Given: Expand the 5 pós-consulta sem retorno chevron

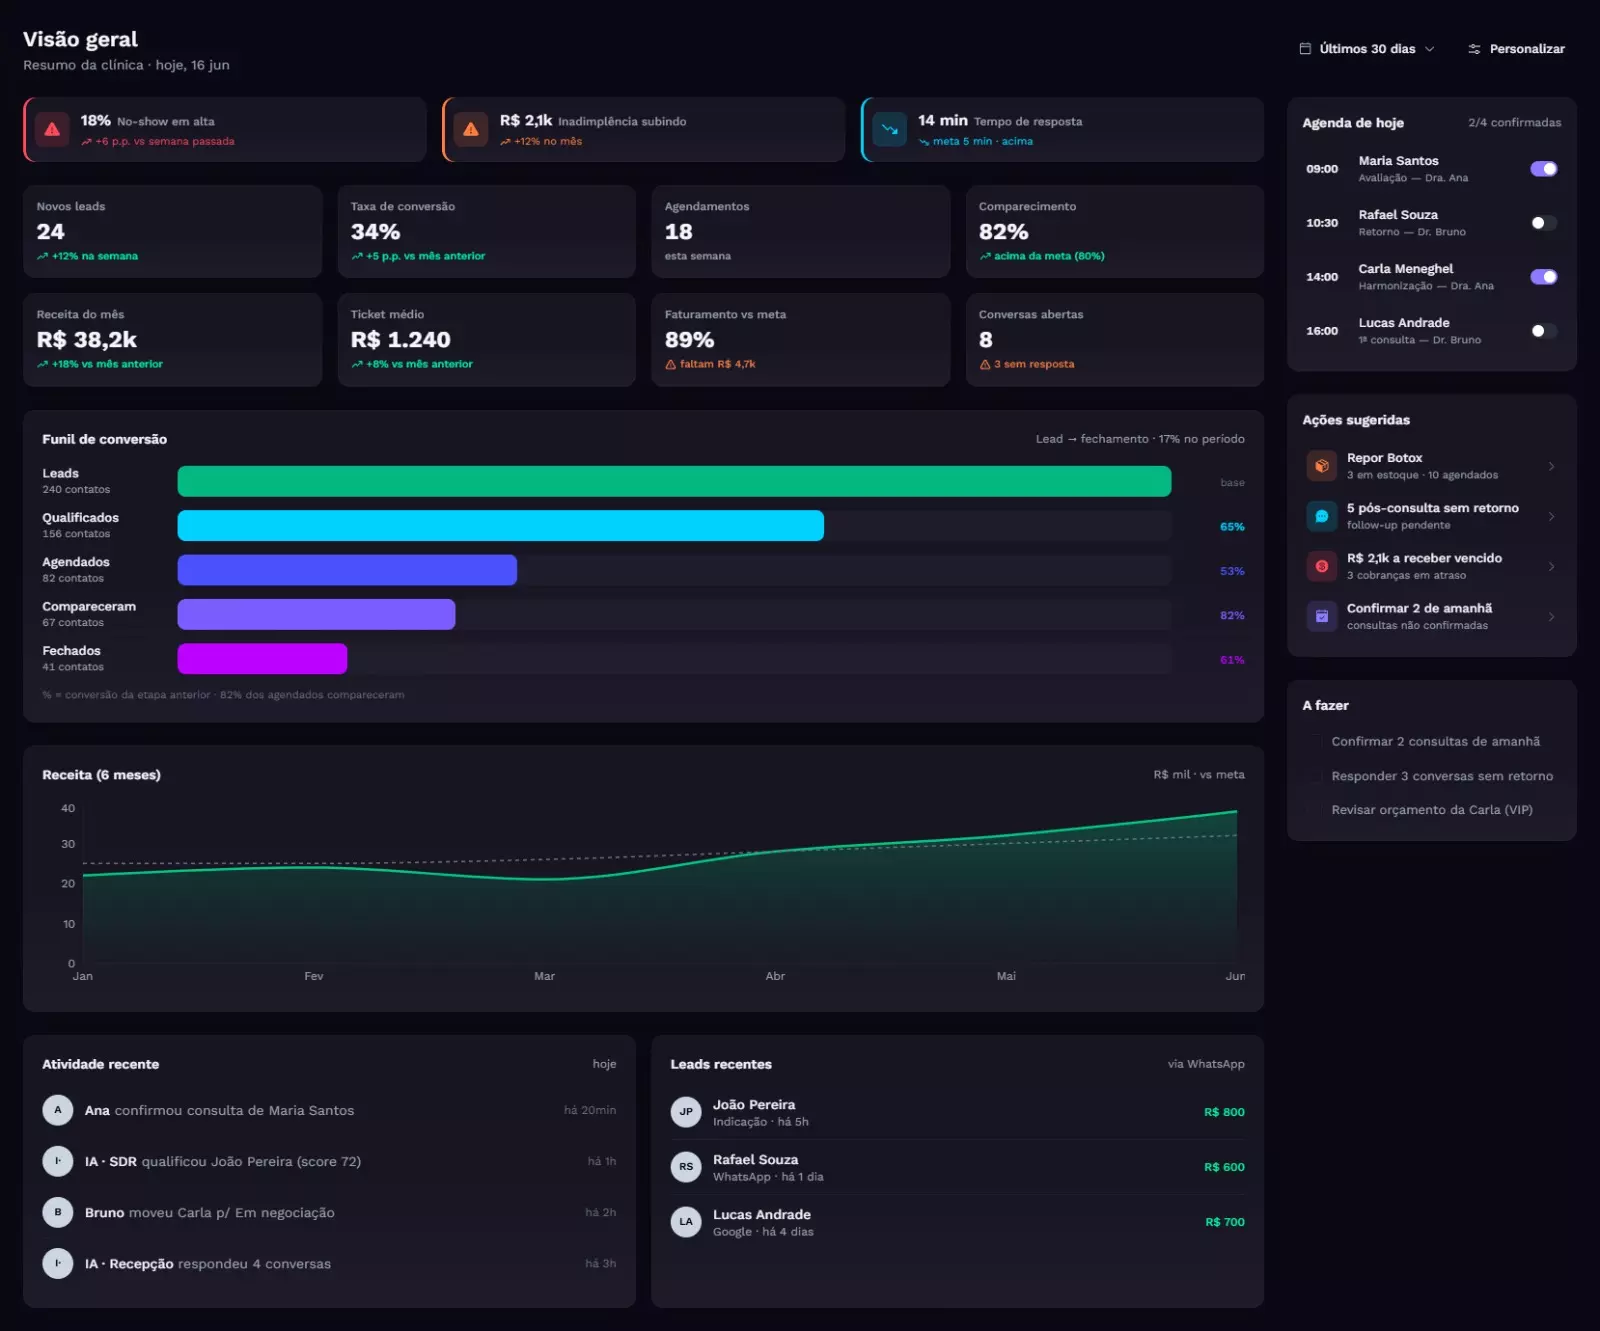Looking at the screenshot, I should click(x=1551, y=516).
